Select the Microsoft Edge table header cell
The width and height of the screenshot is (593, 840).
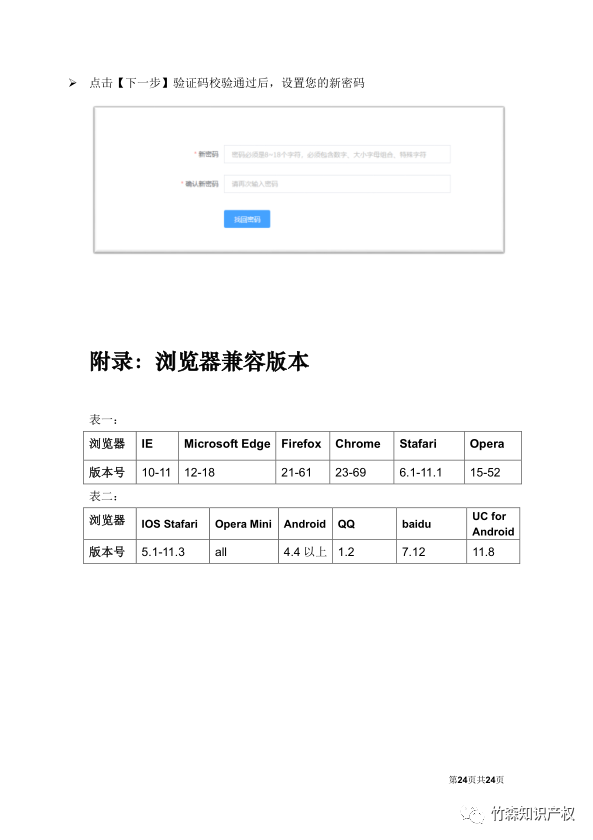point(227,446)
